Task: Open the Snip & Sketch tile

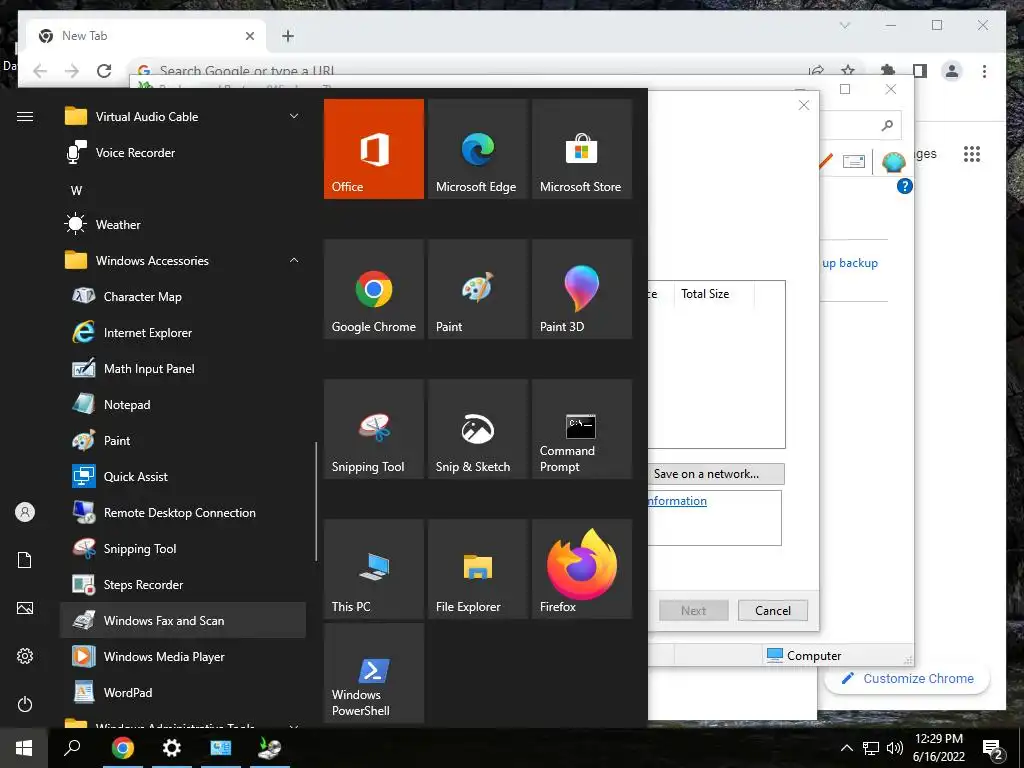Action: (x=477, y=429)
